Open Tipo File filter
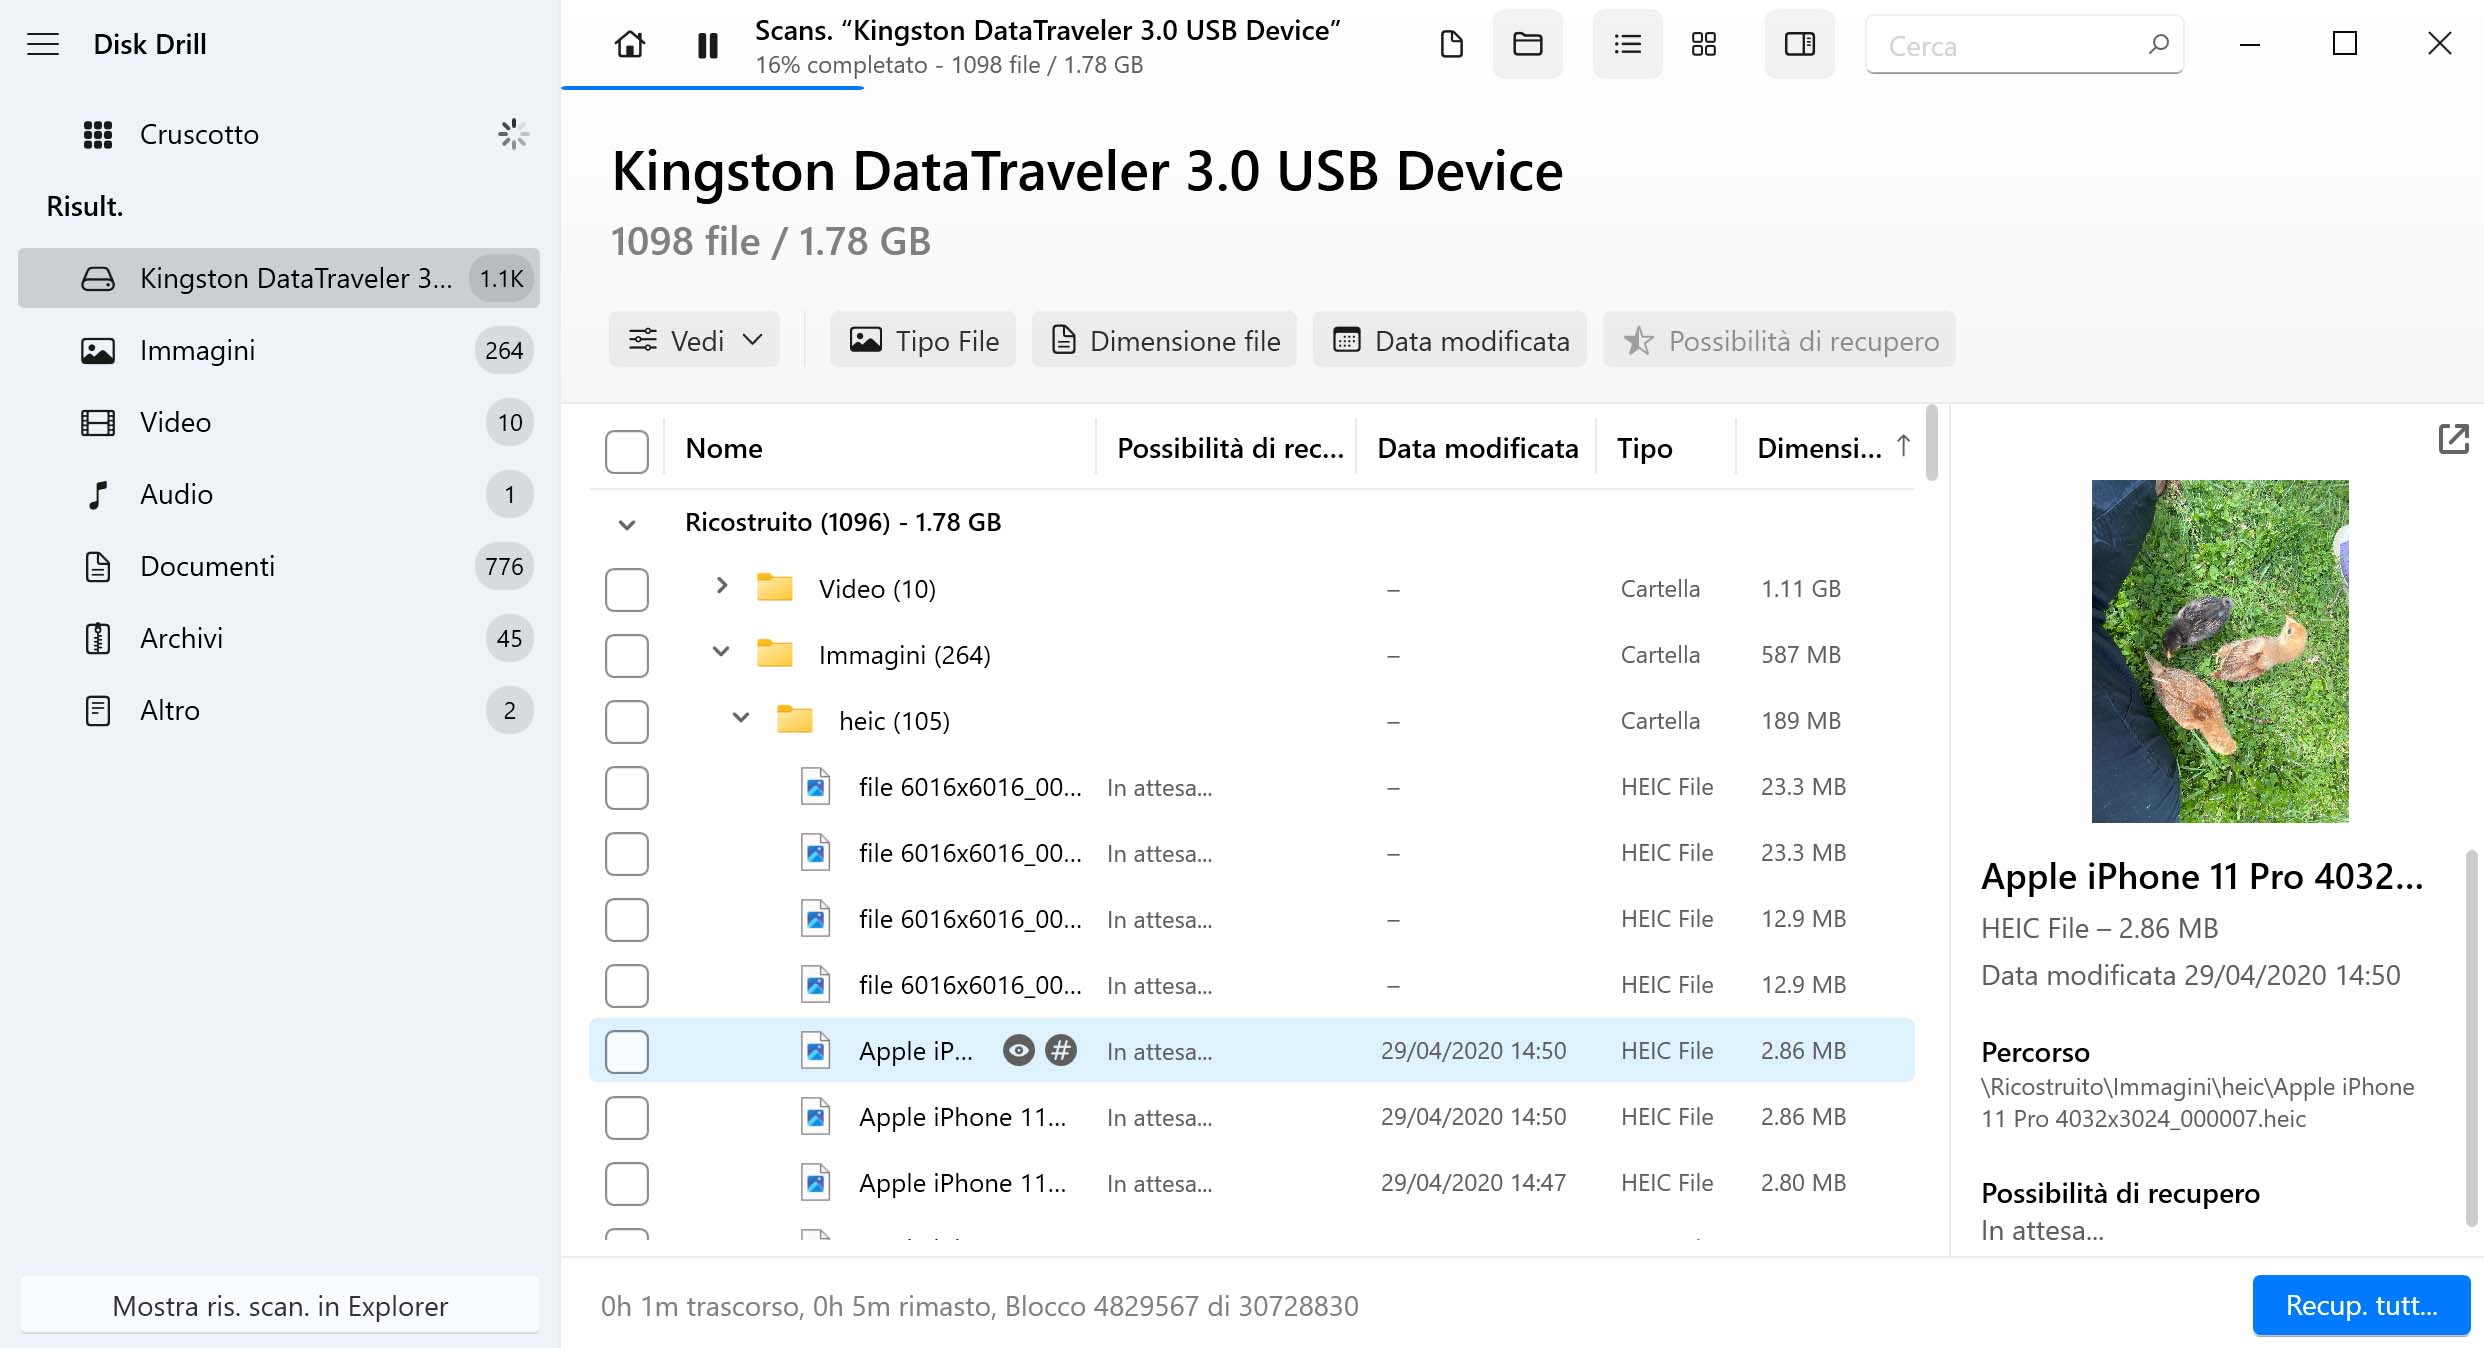2484x1348 pixels. point(922,340)
